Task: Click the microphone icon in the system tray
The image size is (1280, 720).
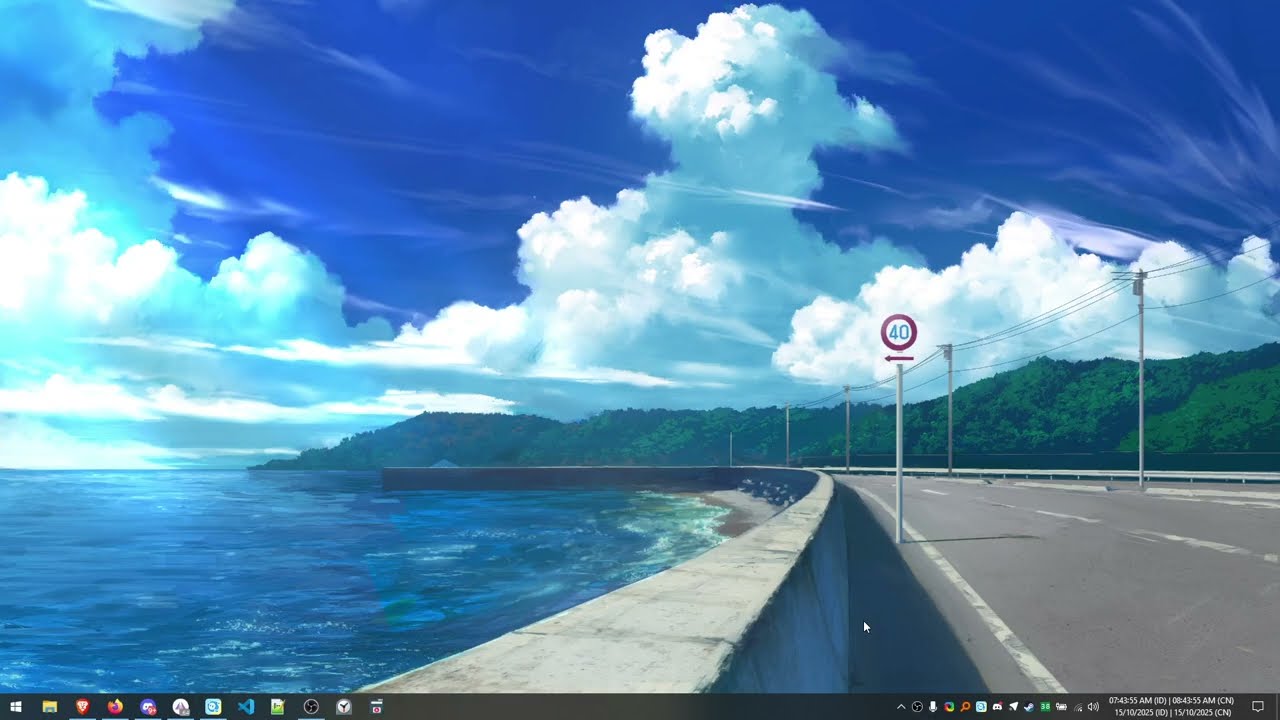Action: (x=933, y=707)
